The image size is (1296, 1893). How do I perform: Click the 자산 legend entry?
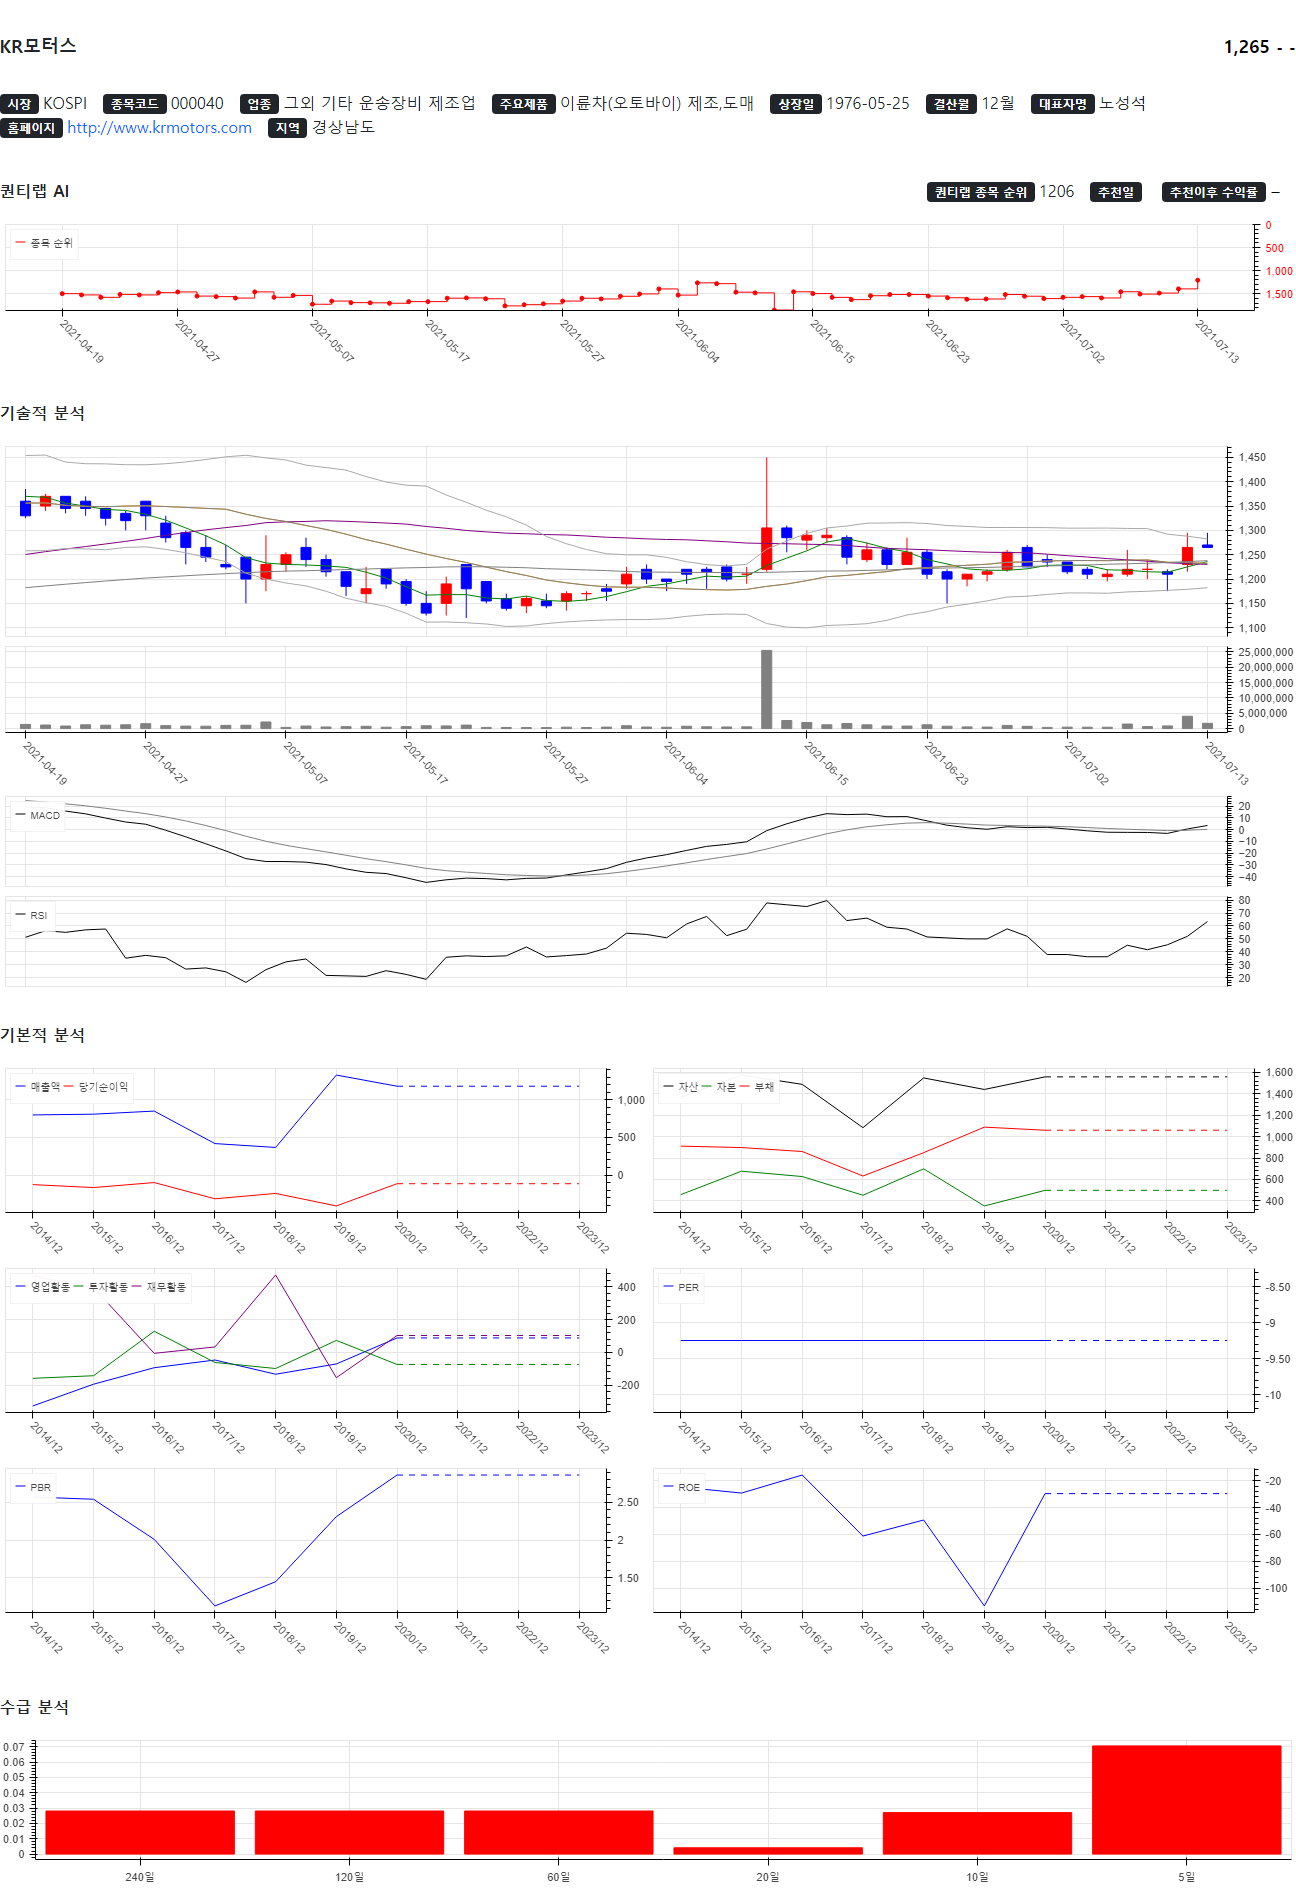tap(681, 1087)
